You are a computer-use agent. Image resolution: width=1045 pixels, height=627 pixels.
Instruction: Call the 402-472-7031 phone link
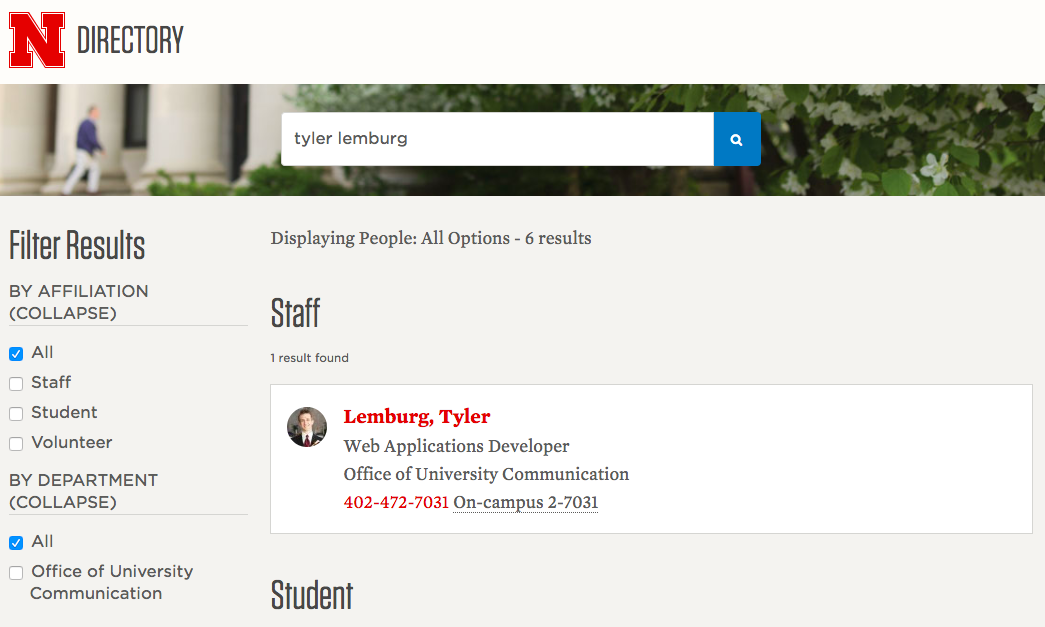coord(396,502)
